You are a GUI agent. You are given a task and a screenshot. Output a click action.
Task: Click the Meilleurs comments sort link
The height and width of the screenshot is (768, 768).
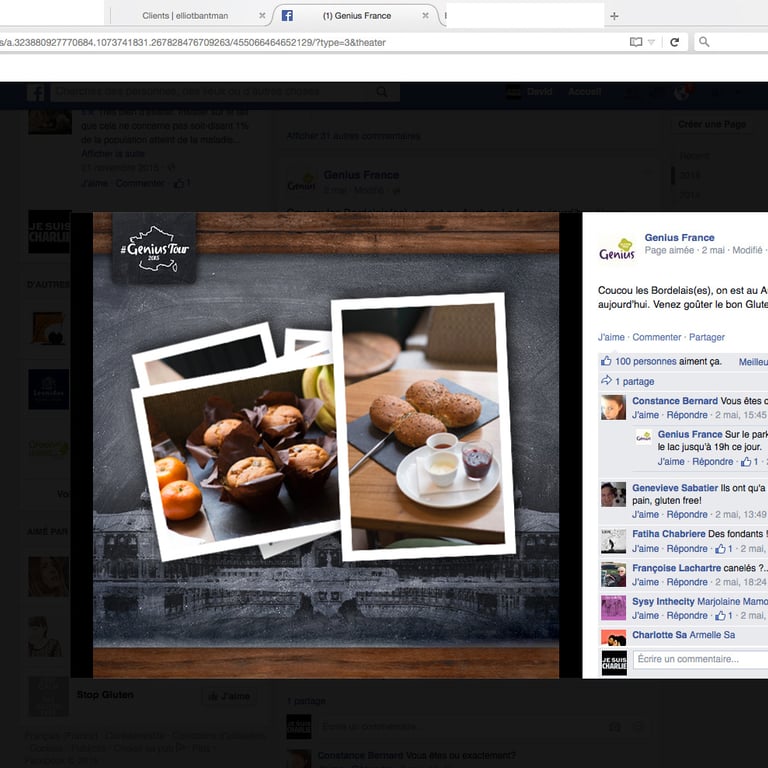[x=753, y=361]
